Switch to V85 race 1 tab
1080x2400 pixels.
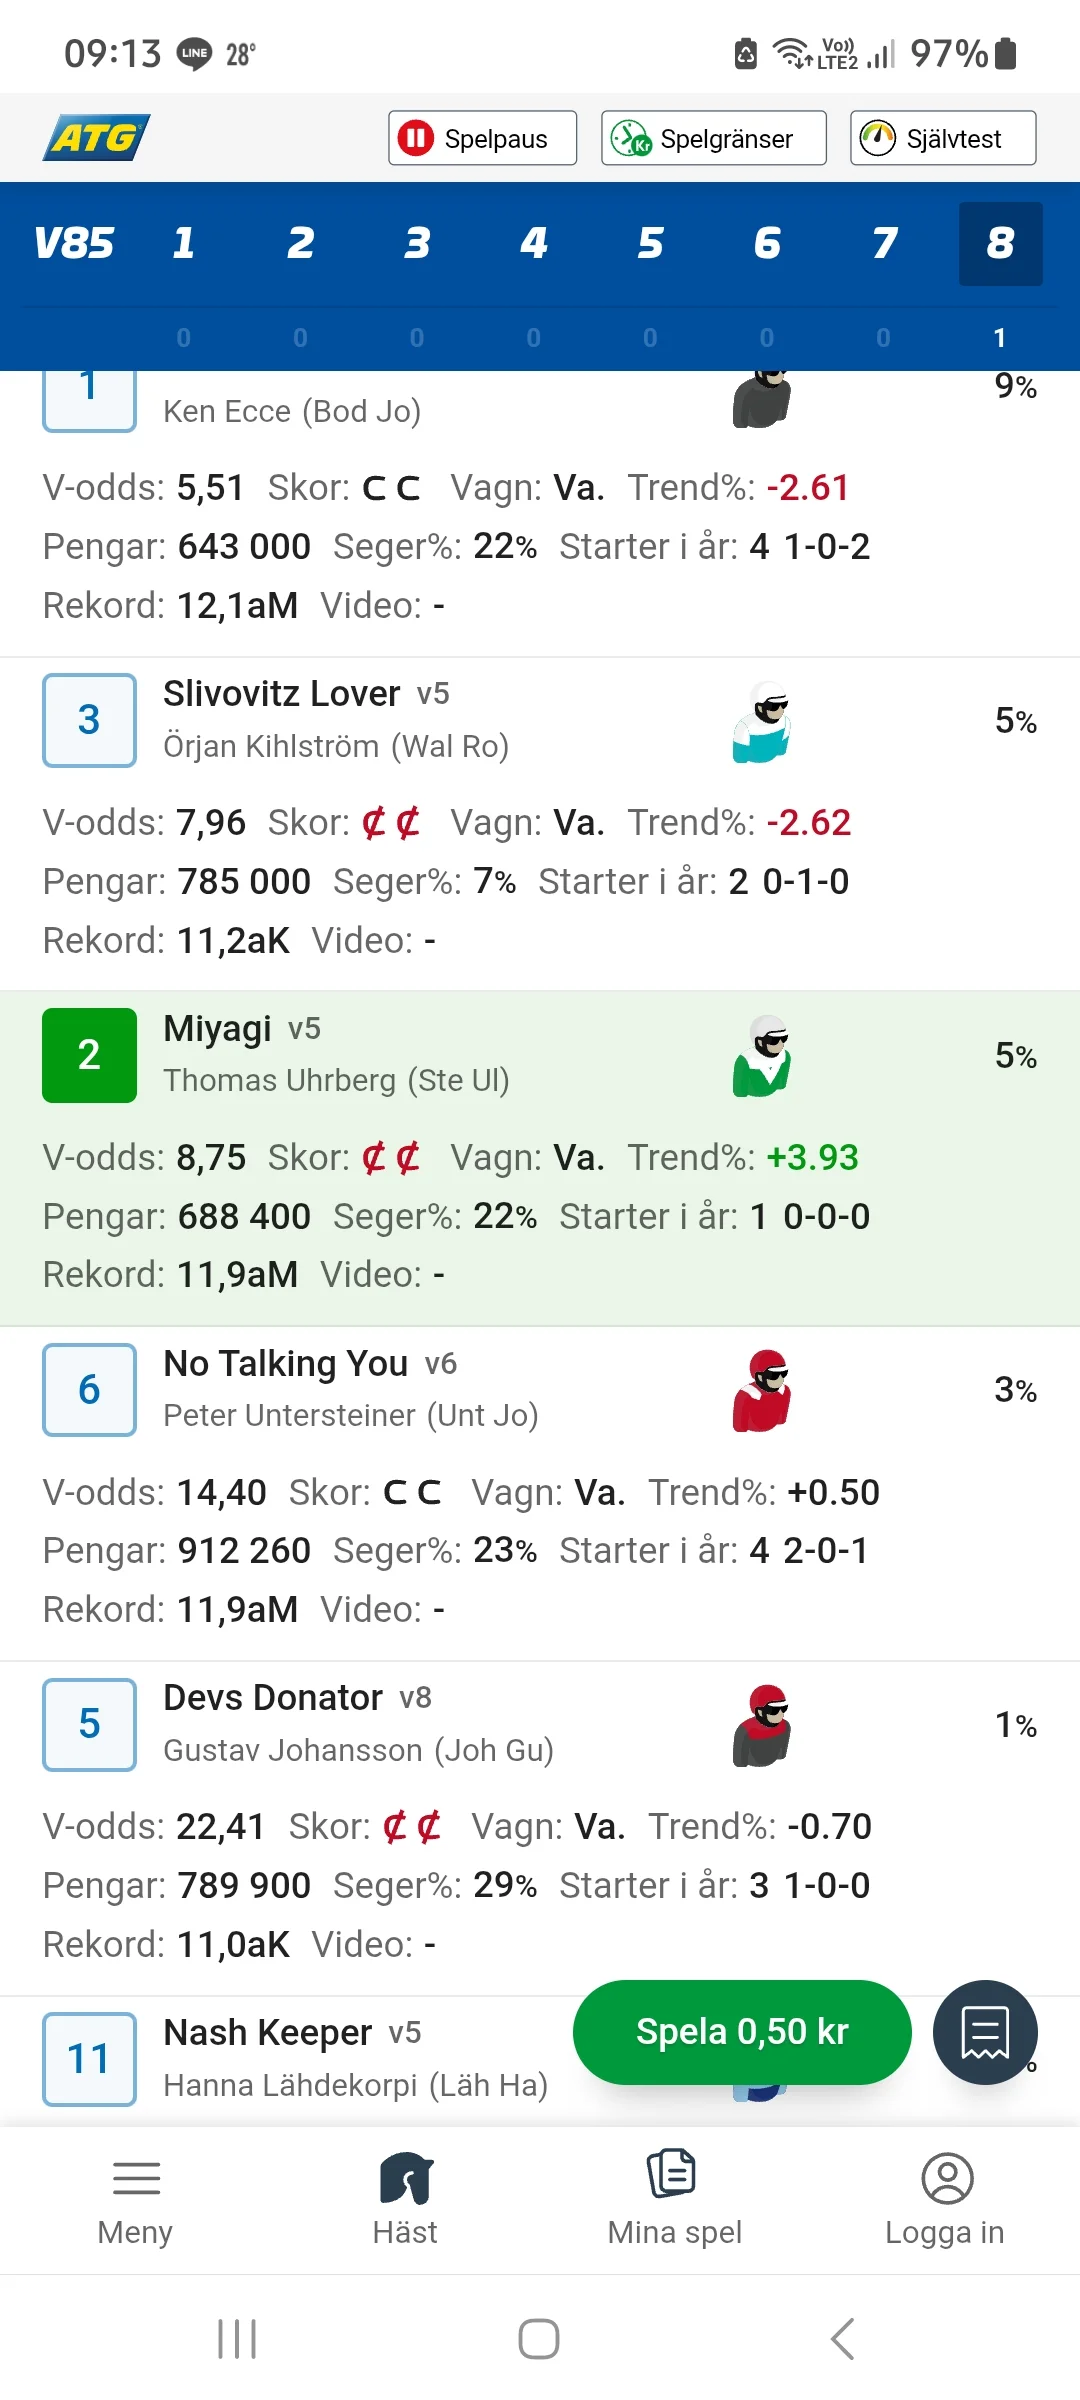click(183, 243)
